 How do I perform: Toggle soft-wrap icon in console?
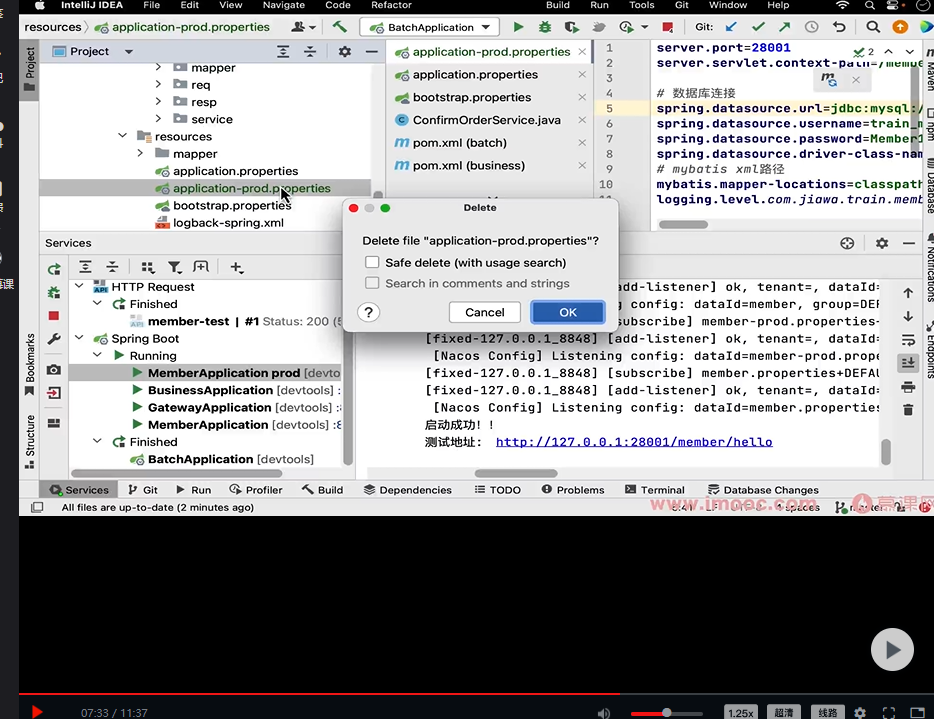(908, 340)
